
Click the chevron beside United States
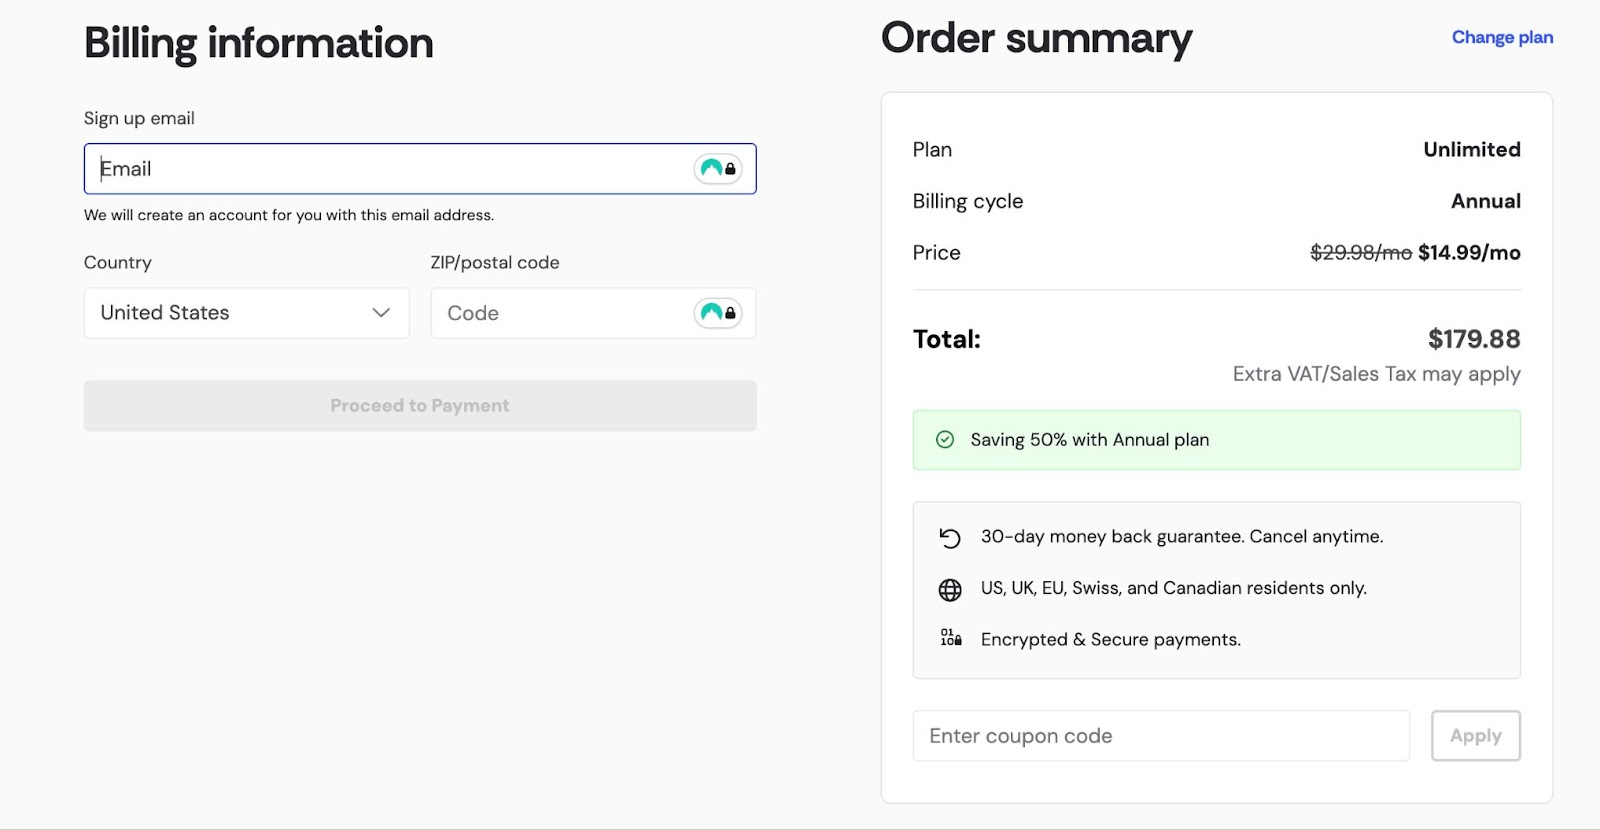(x=380, y=313)
